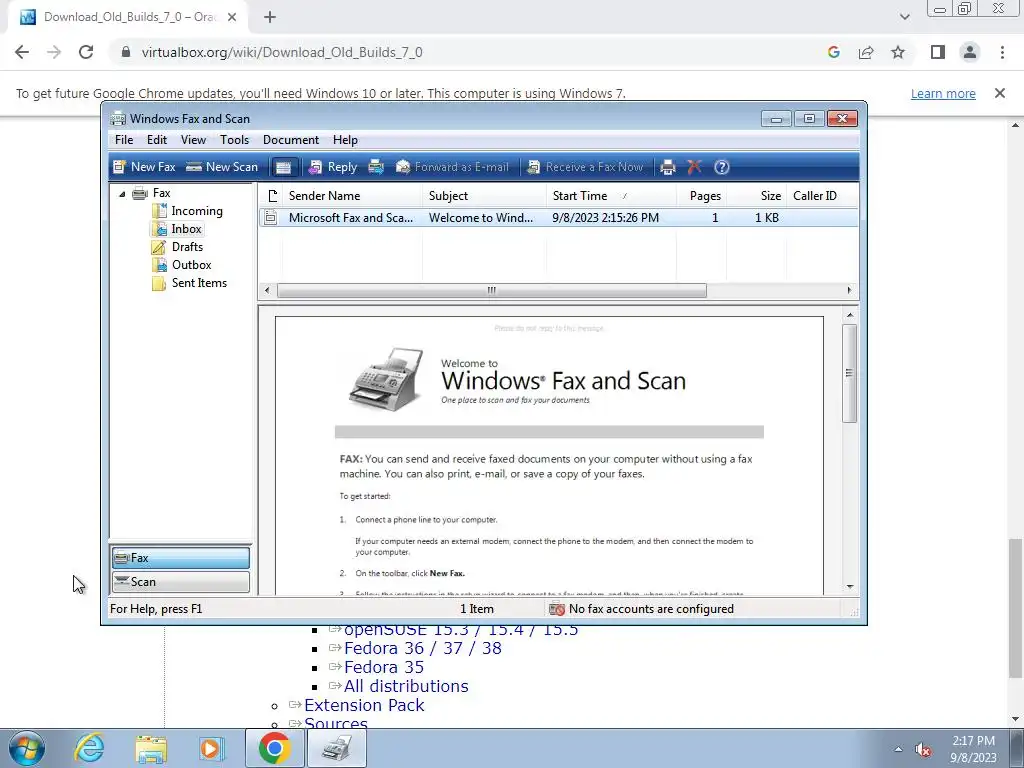The width and height of the screenshot is (1024, 768).
Task: Sort by Size column header
Action: pyautogui.click(x=756, y=196)
